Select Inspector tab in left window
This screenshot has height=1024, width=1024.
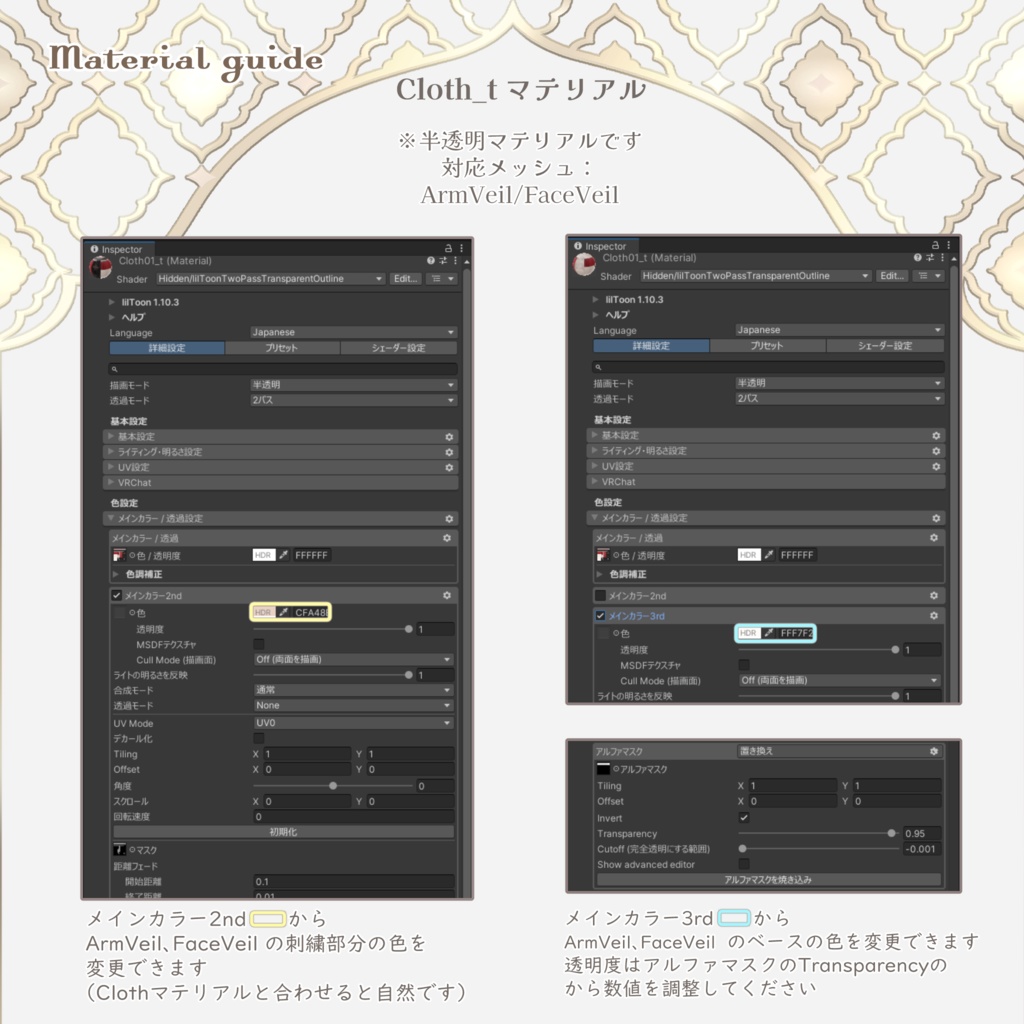coord(117,249)
